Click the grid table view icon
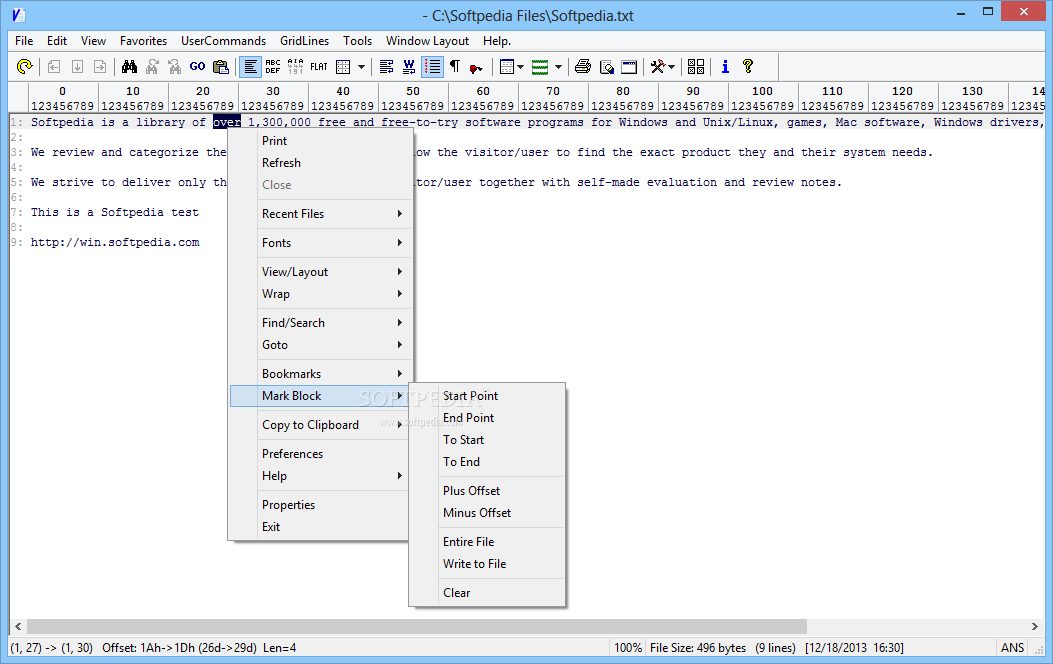Viewport: 1053px width, 664px height. (343, 66)
